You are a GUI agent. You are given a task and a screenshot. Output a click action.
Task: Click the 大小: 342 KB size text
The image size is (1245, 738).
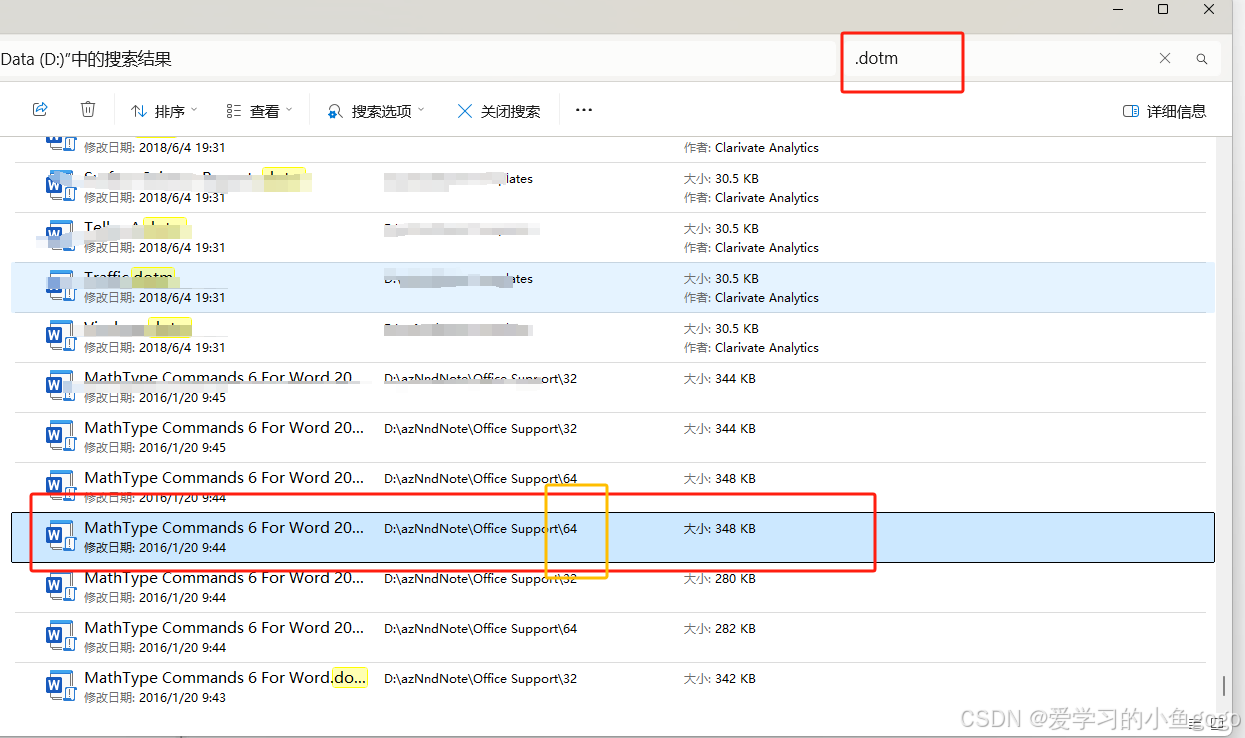[719, 679]
